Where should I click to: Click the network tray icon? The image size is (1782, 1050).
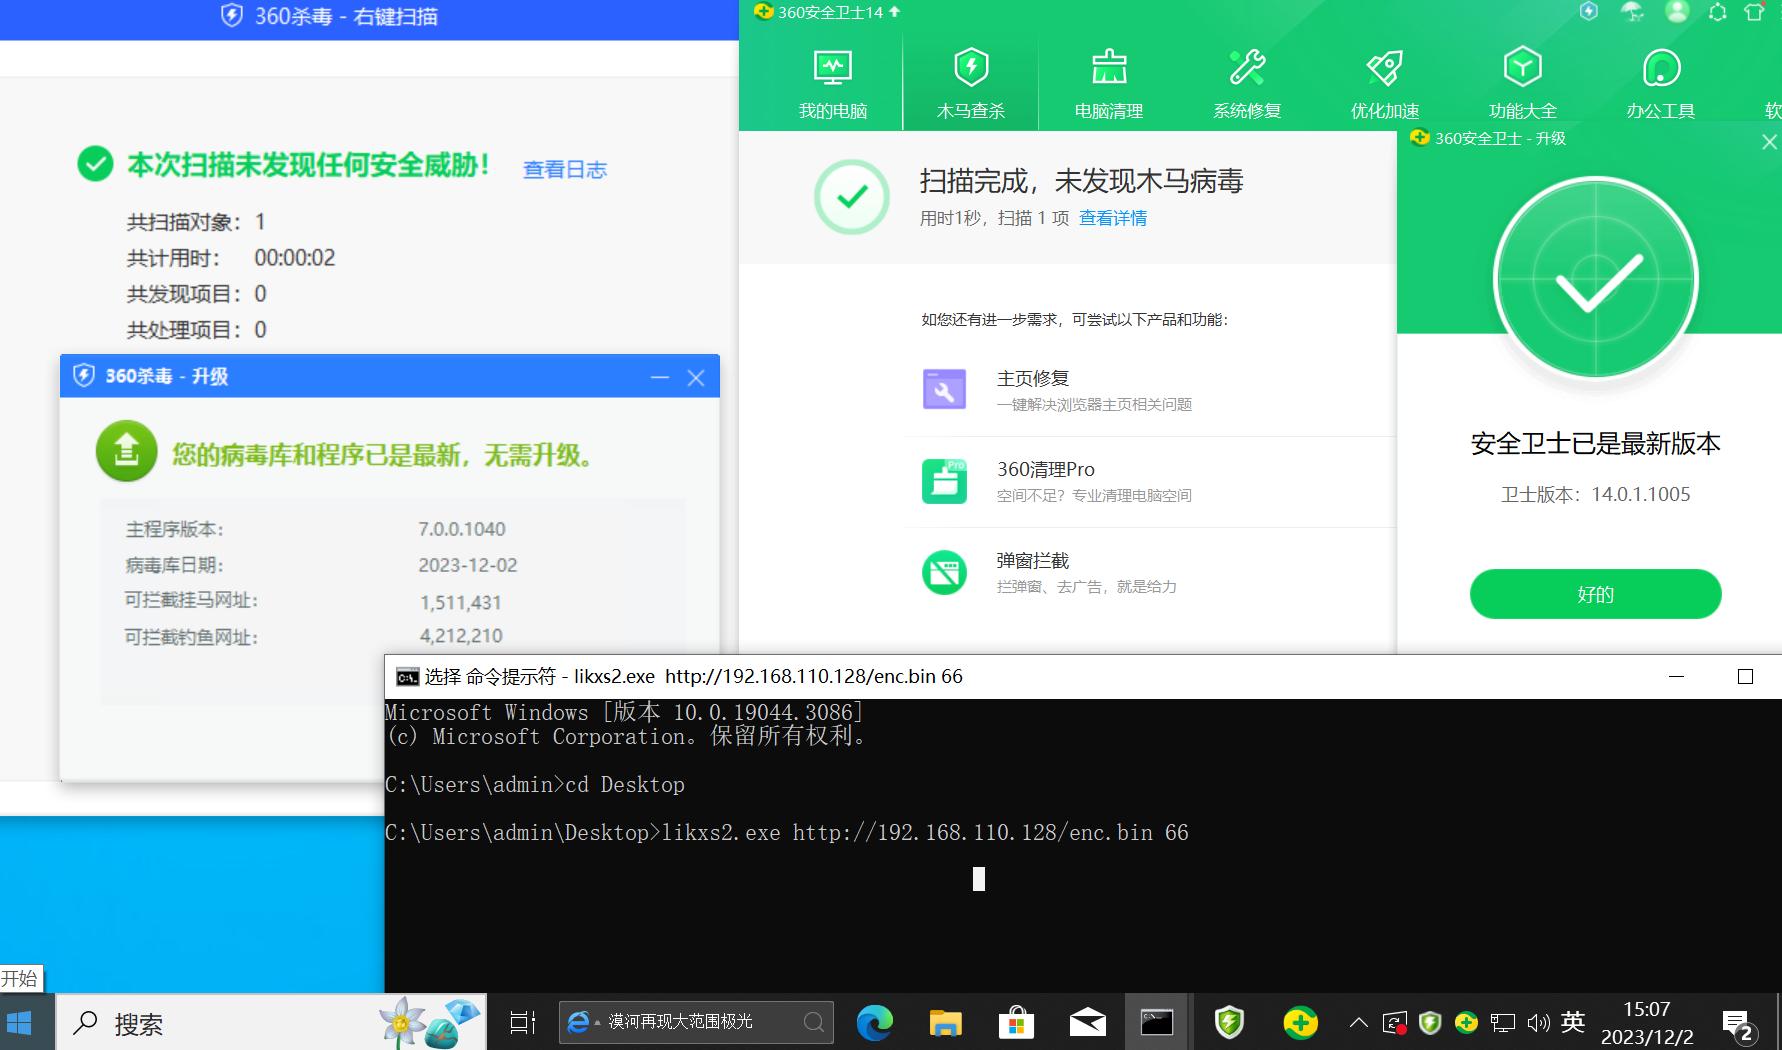(1502, 1023)
